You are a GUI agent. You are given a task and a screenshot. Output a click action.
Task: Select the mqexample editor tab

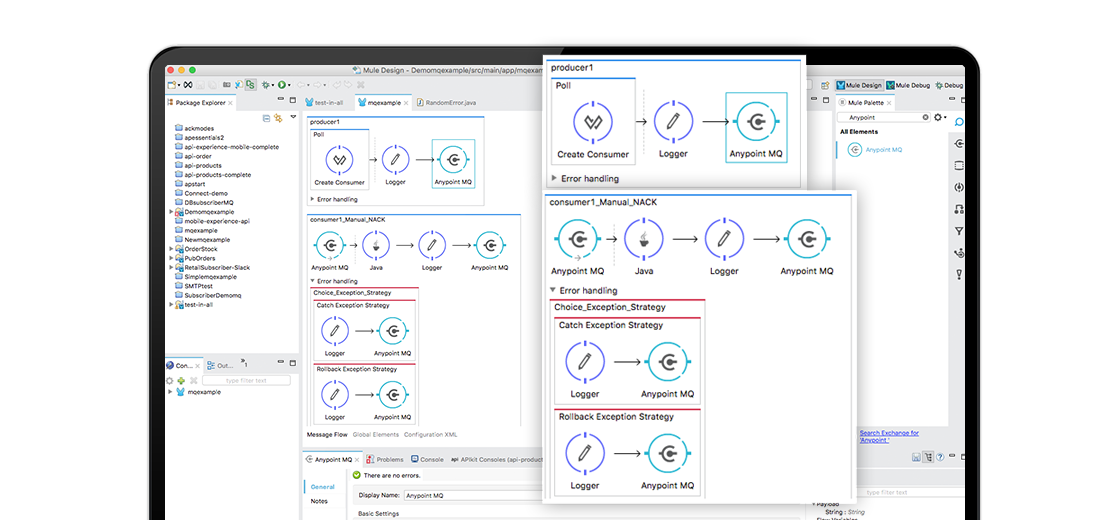(x=384, y=103)
